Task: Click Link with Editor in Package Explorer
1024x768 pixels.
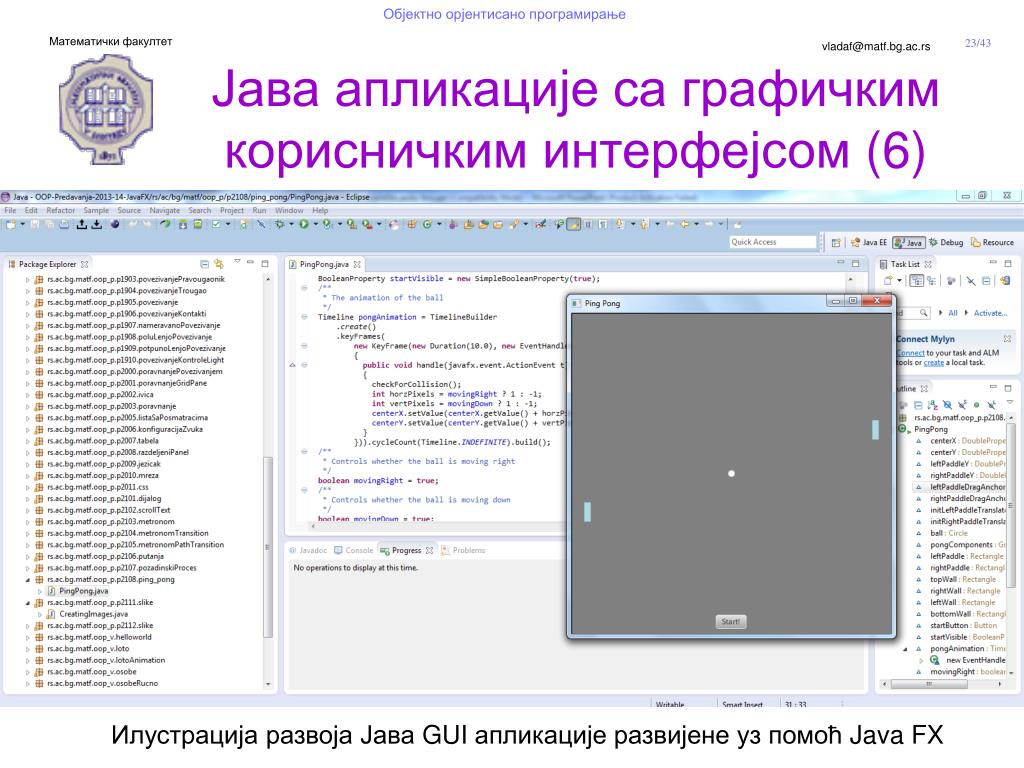Action: coord(219,264)
